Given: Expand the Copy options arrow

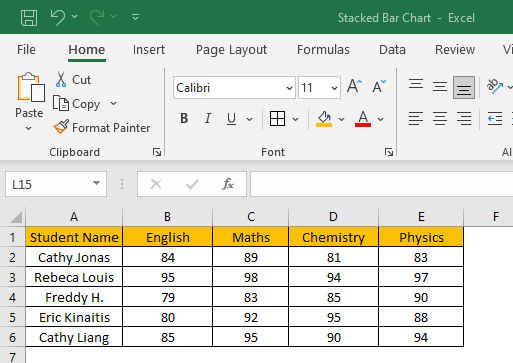Looking at the screenshot, I should click(x=114, y=104).
